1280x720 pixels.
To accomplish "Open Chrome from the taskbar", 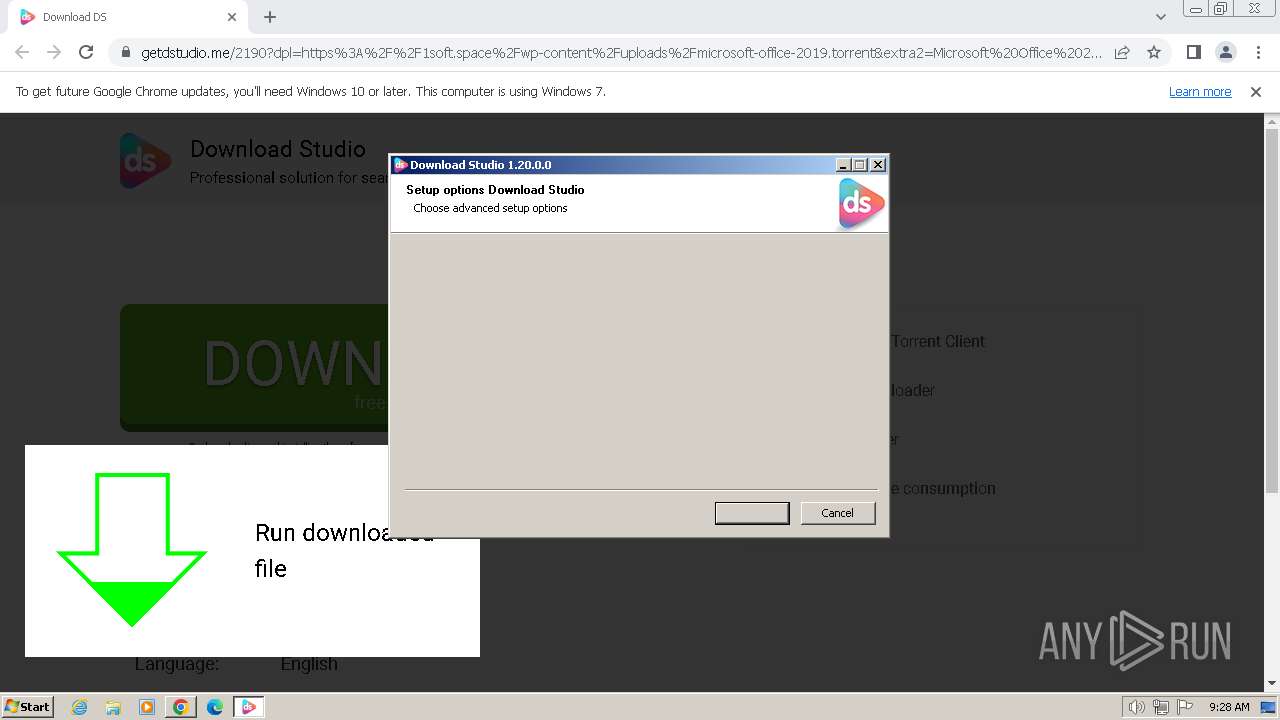I will pyautogui.click(x=181, y=707).
